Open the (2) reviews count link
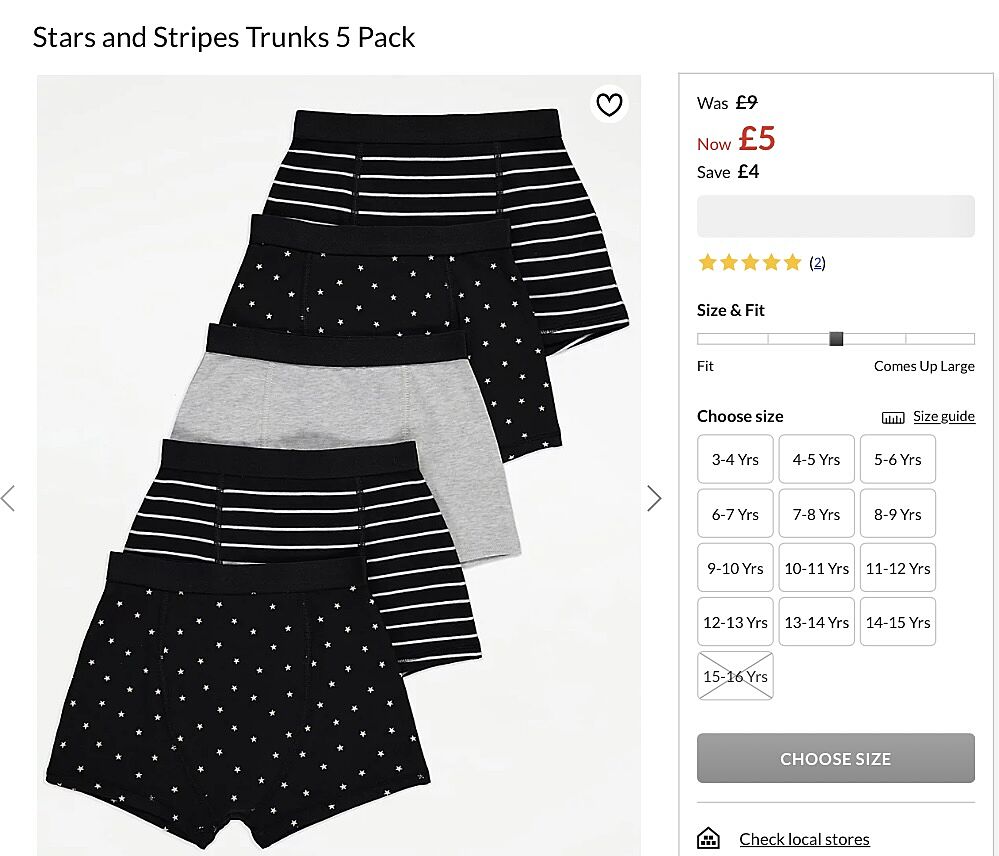999x856 pixels. [817, 263]
